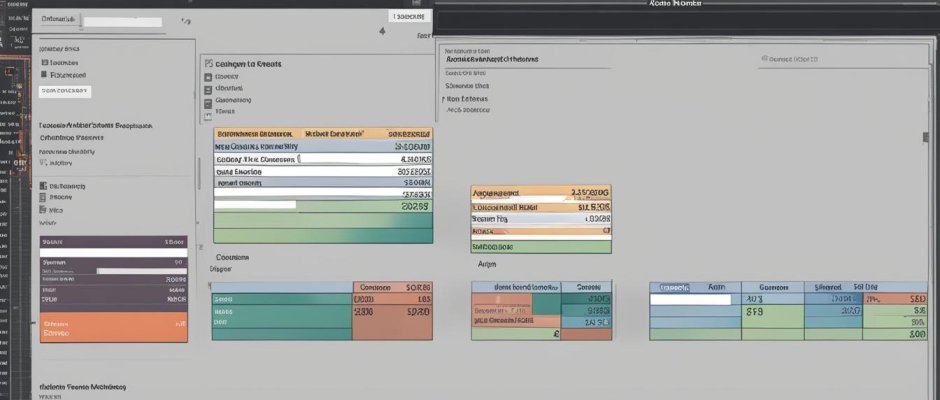Select the underlined heading in the upper right panel
Screen dimensions: 940x400
(492, 59)
